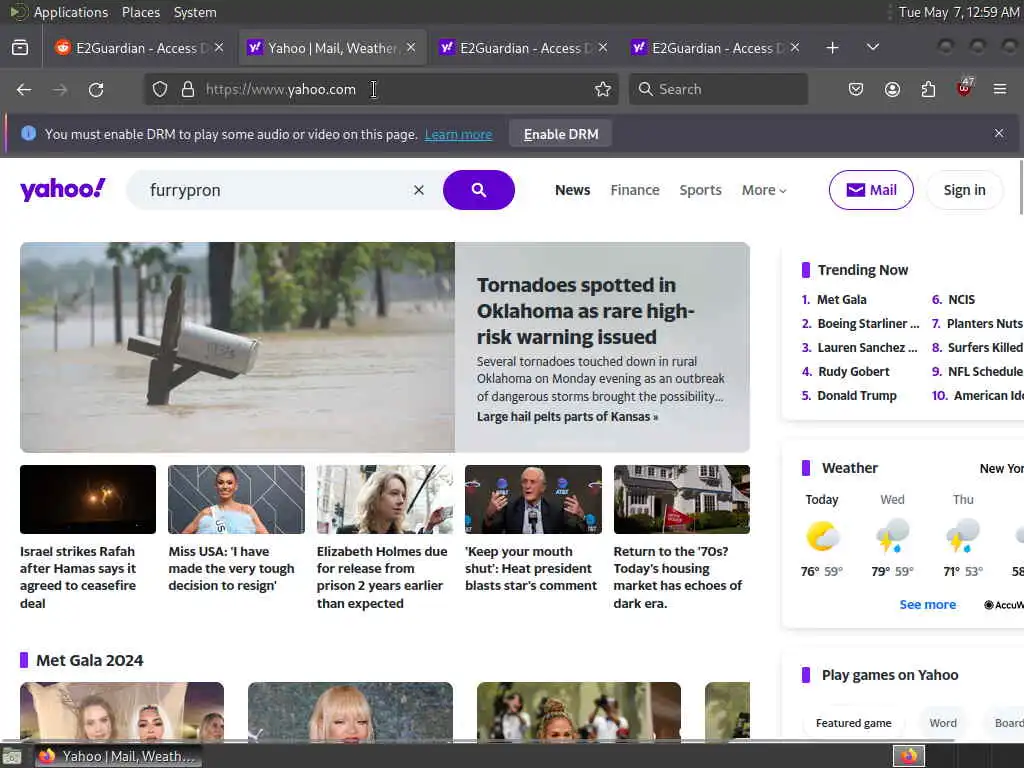The height and width of the screenshot is (768, 1024).
Task: Click the Today weather sun icon
Action: pyautogui.click(x=822, y=536)
